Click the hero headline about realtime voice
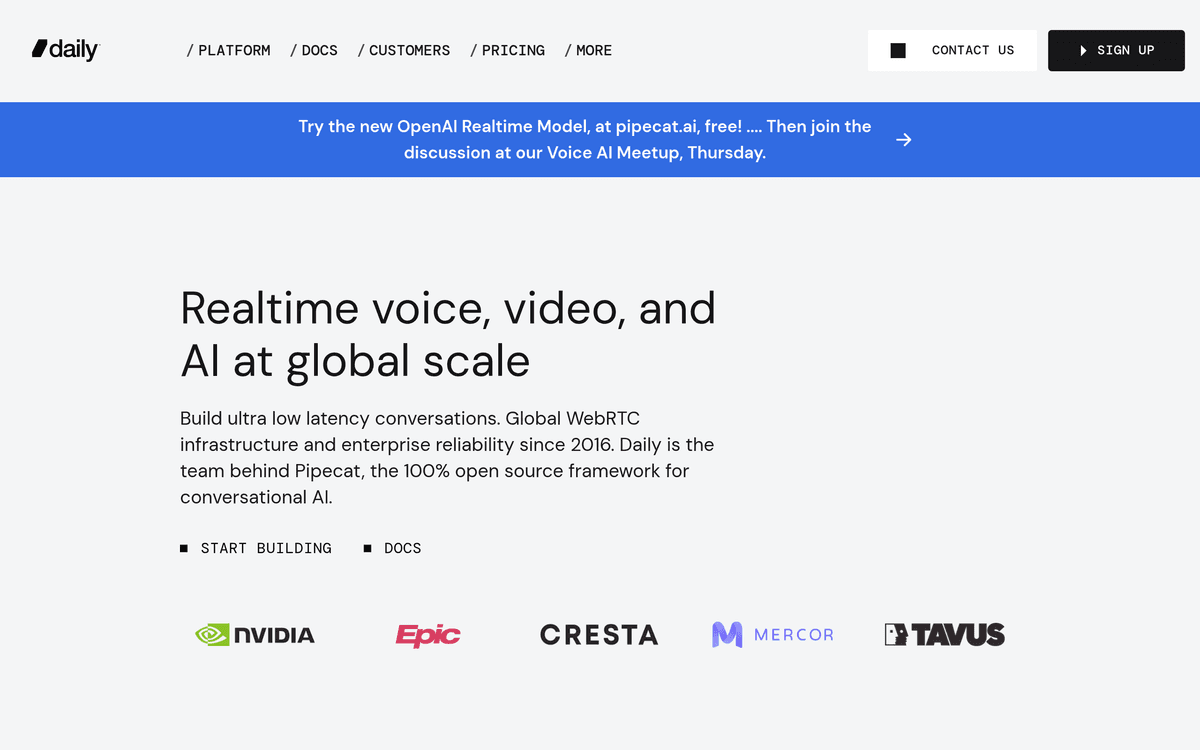 tap(448, 334)
